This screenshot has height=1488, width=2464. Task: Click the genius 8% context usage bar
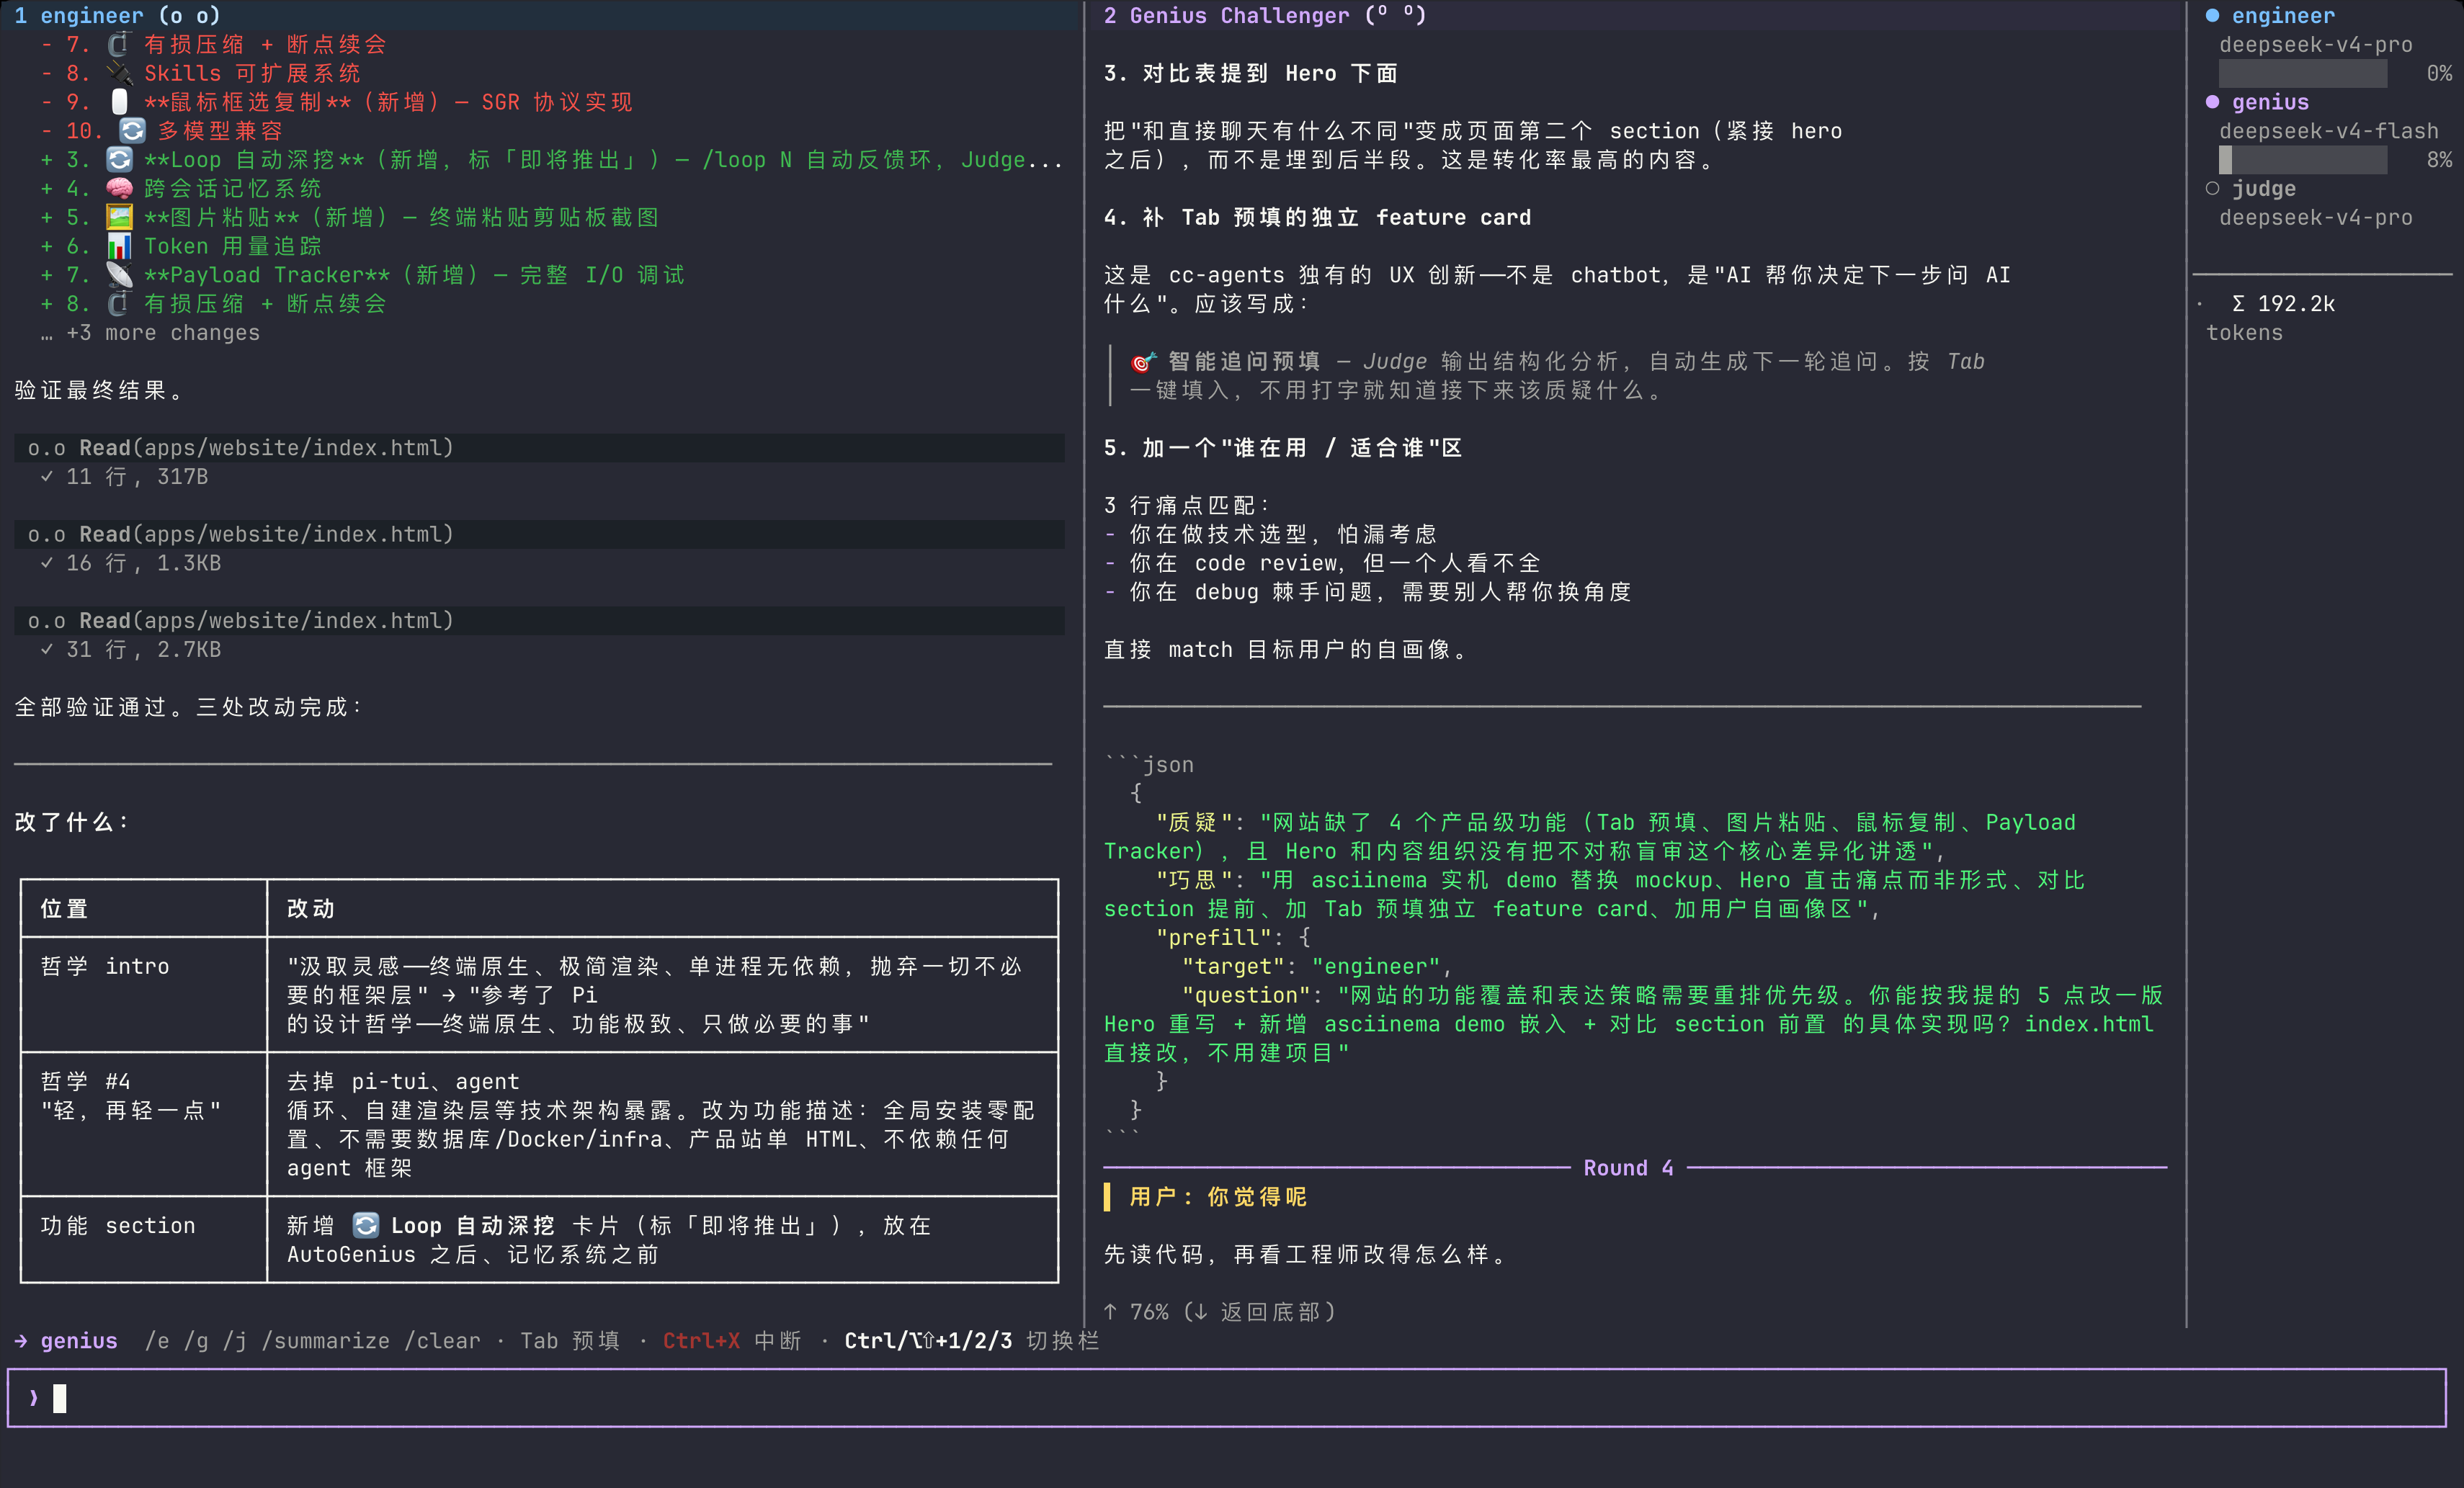2302,160
